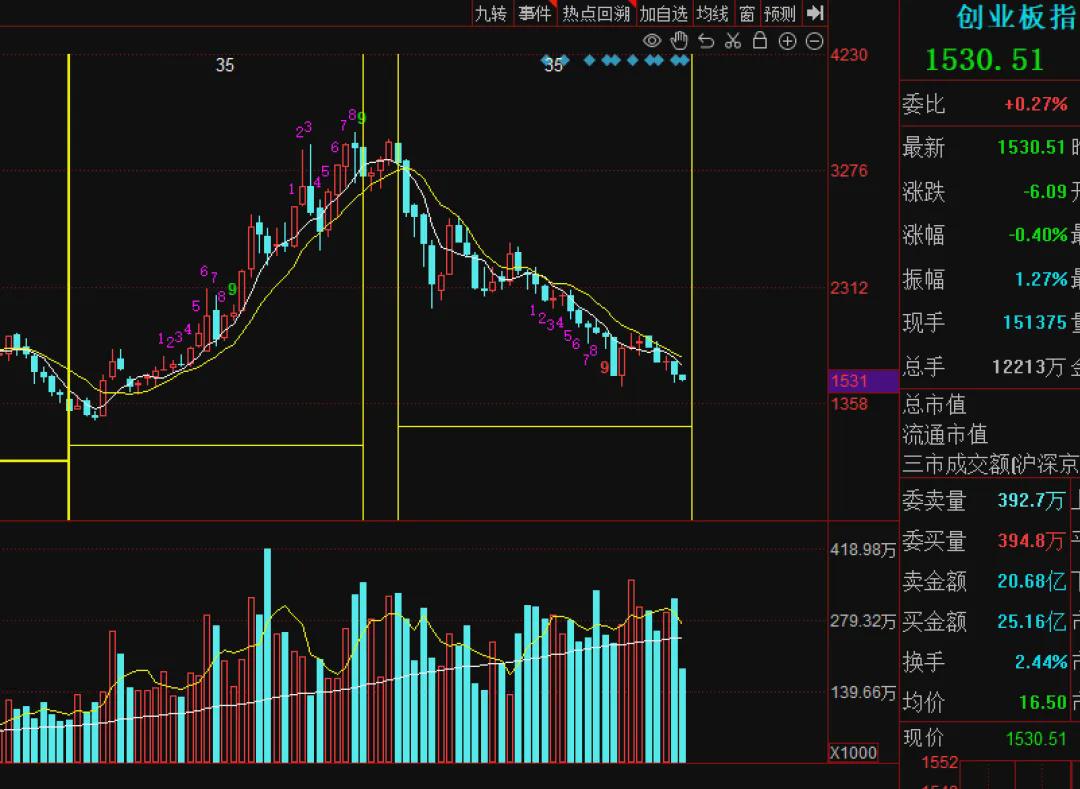
Task: Open 热点回溯 hotspot review
Action: (x=596, y=14)
